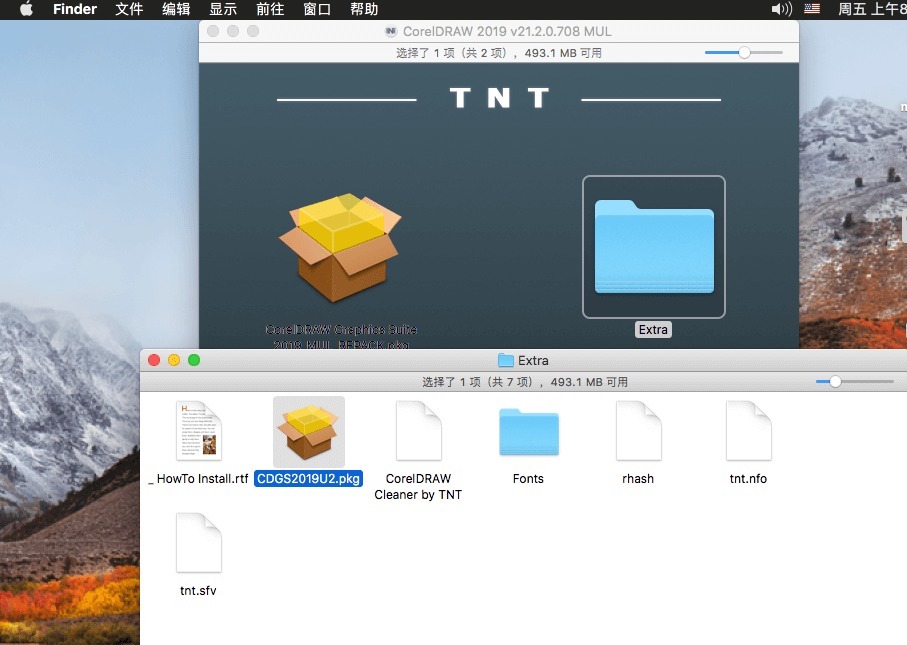Screen dimensions: 907x645
Task: Select the tnt.sfv file
Action: 198,543
